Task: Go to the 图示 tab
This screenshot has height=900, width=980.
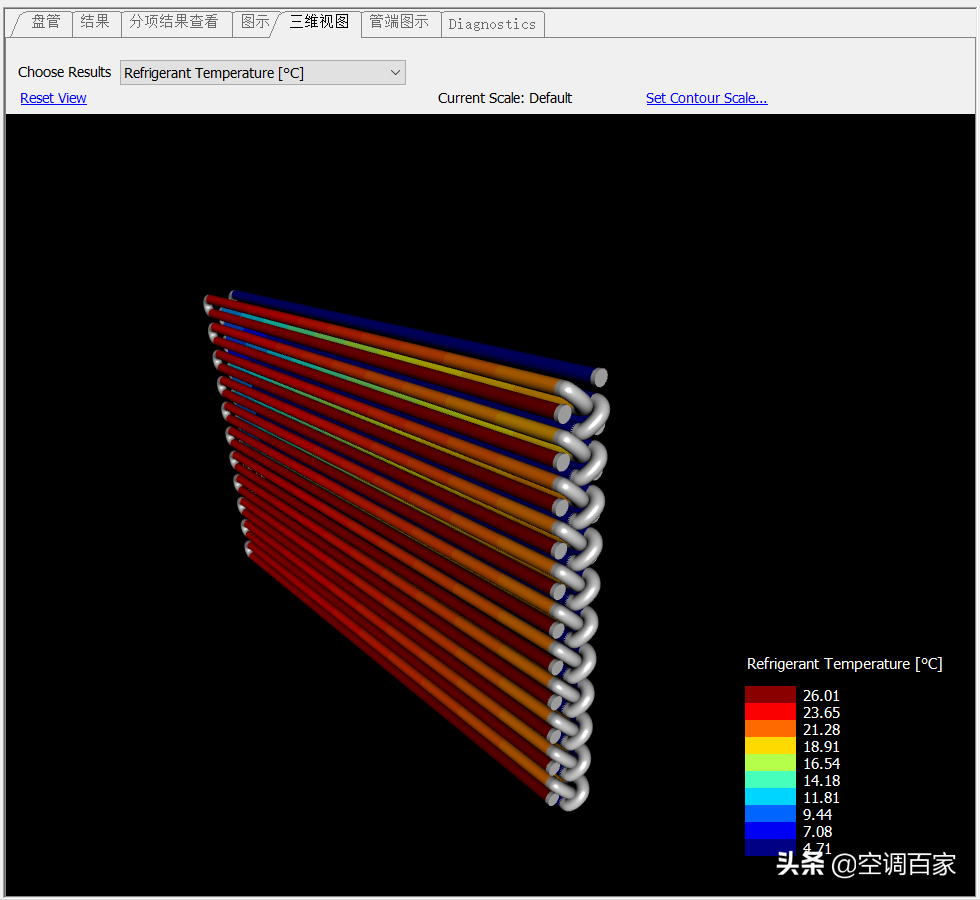Action: 255,22
